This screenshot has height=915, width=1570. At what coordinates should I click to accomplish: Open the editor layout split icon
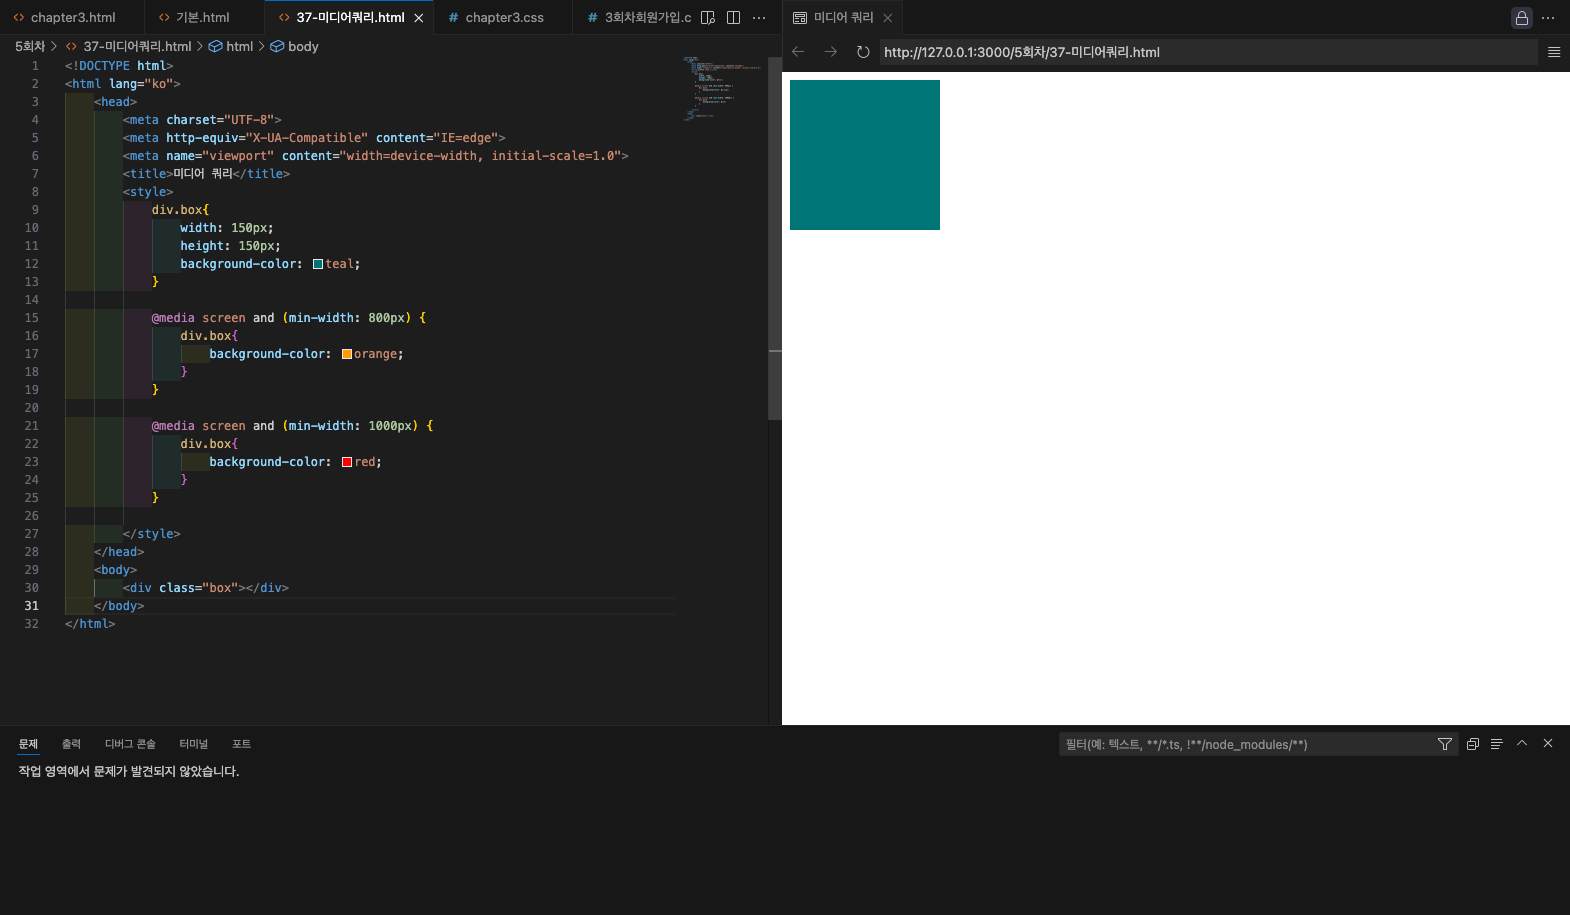[x=733, y=18]
